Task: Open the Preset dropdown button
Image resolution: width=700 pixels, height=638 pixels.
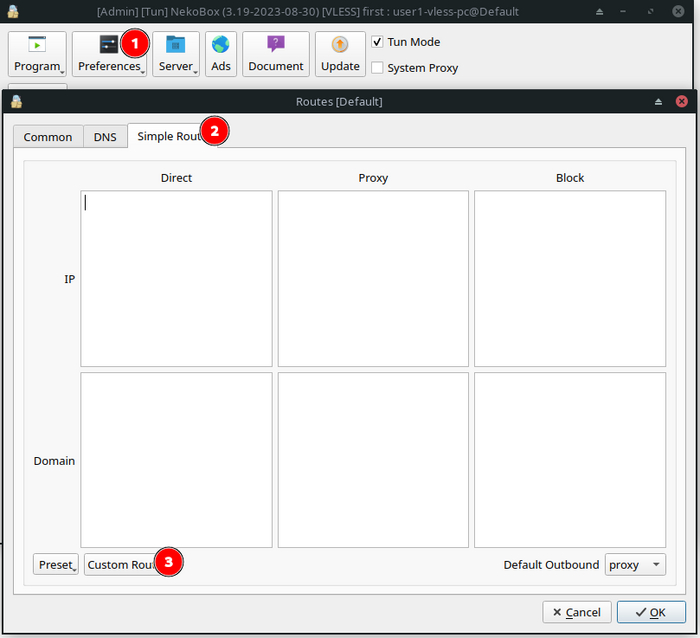Action: click(55, 565)
